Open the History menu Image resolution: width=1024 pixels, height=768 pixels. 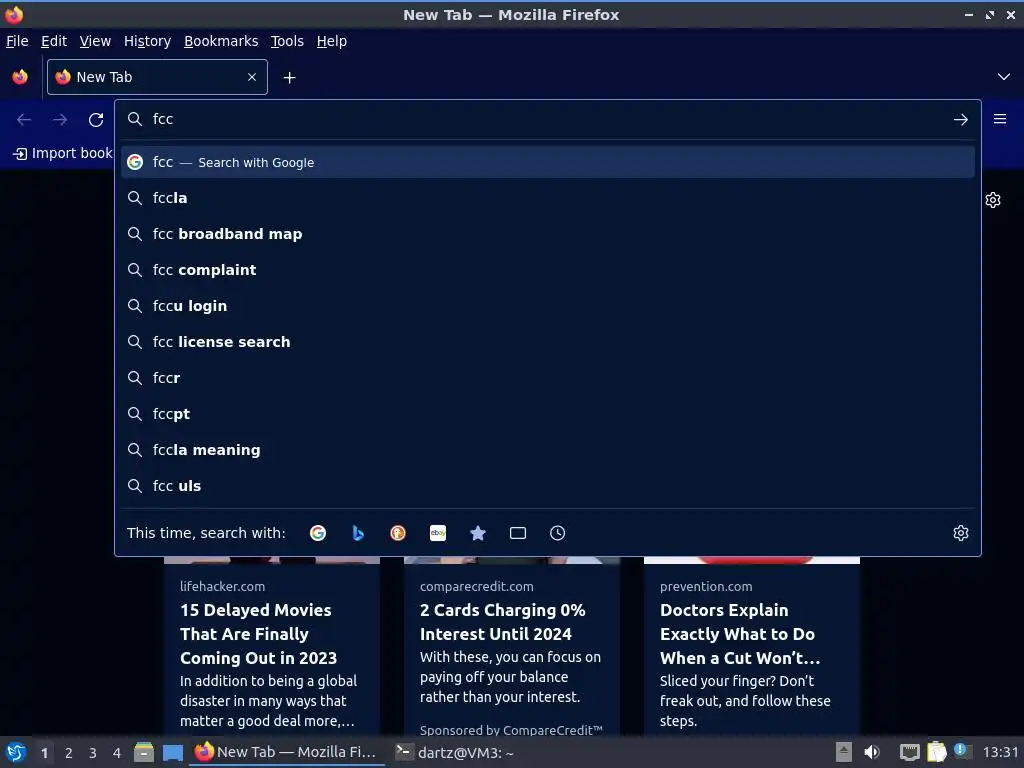pyautogui.click(x=148, y=41)
